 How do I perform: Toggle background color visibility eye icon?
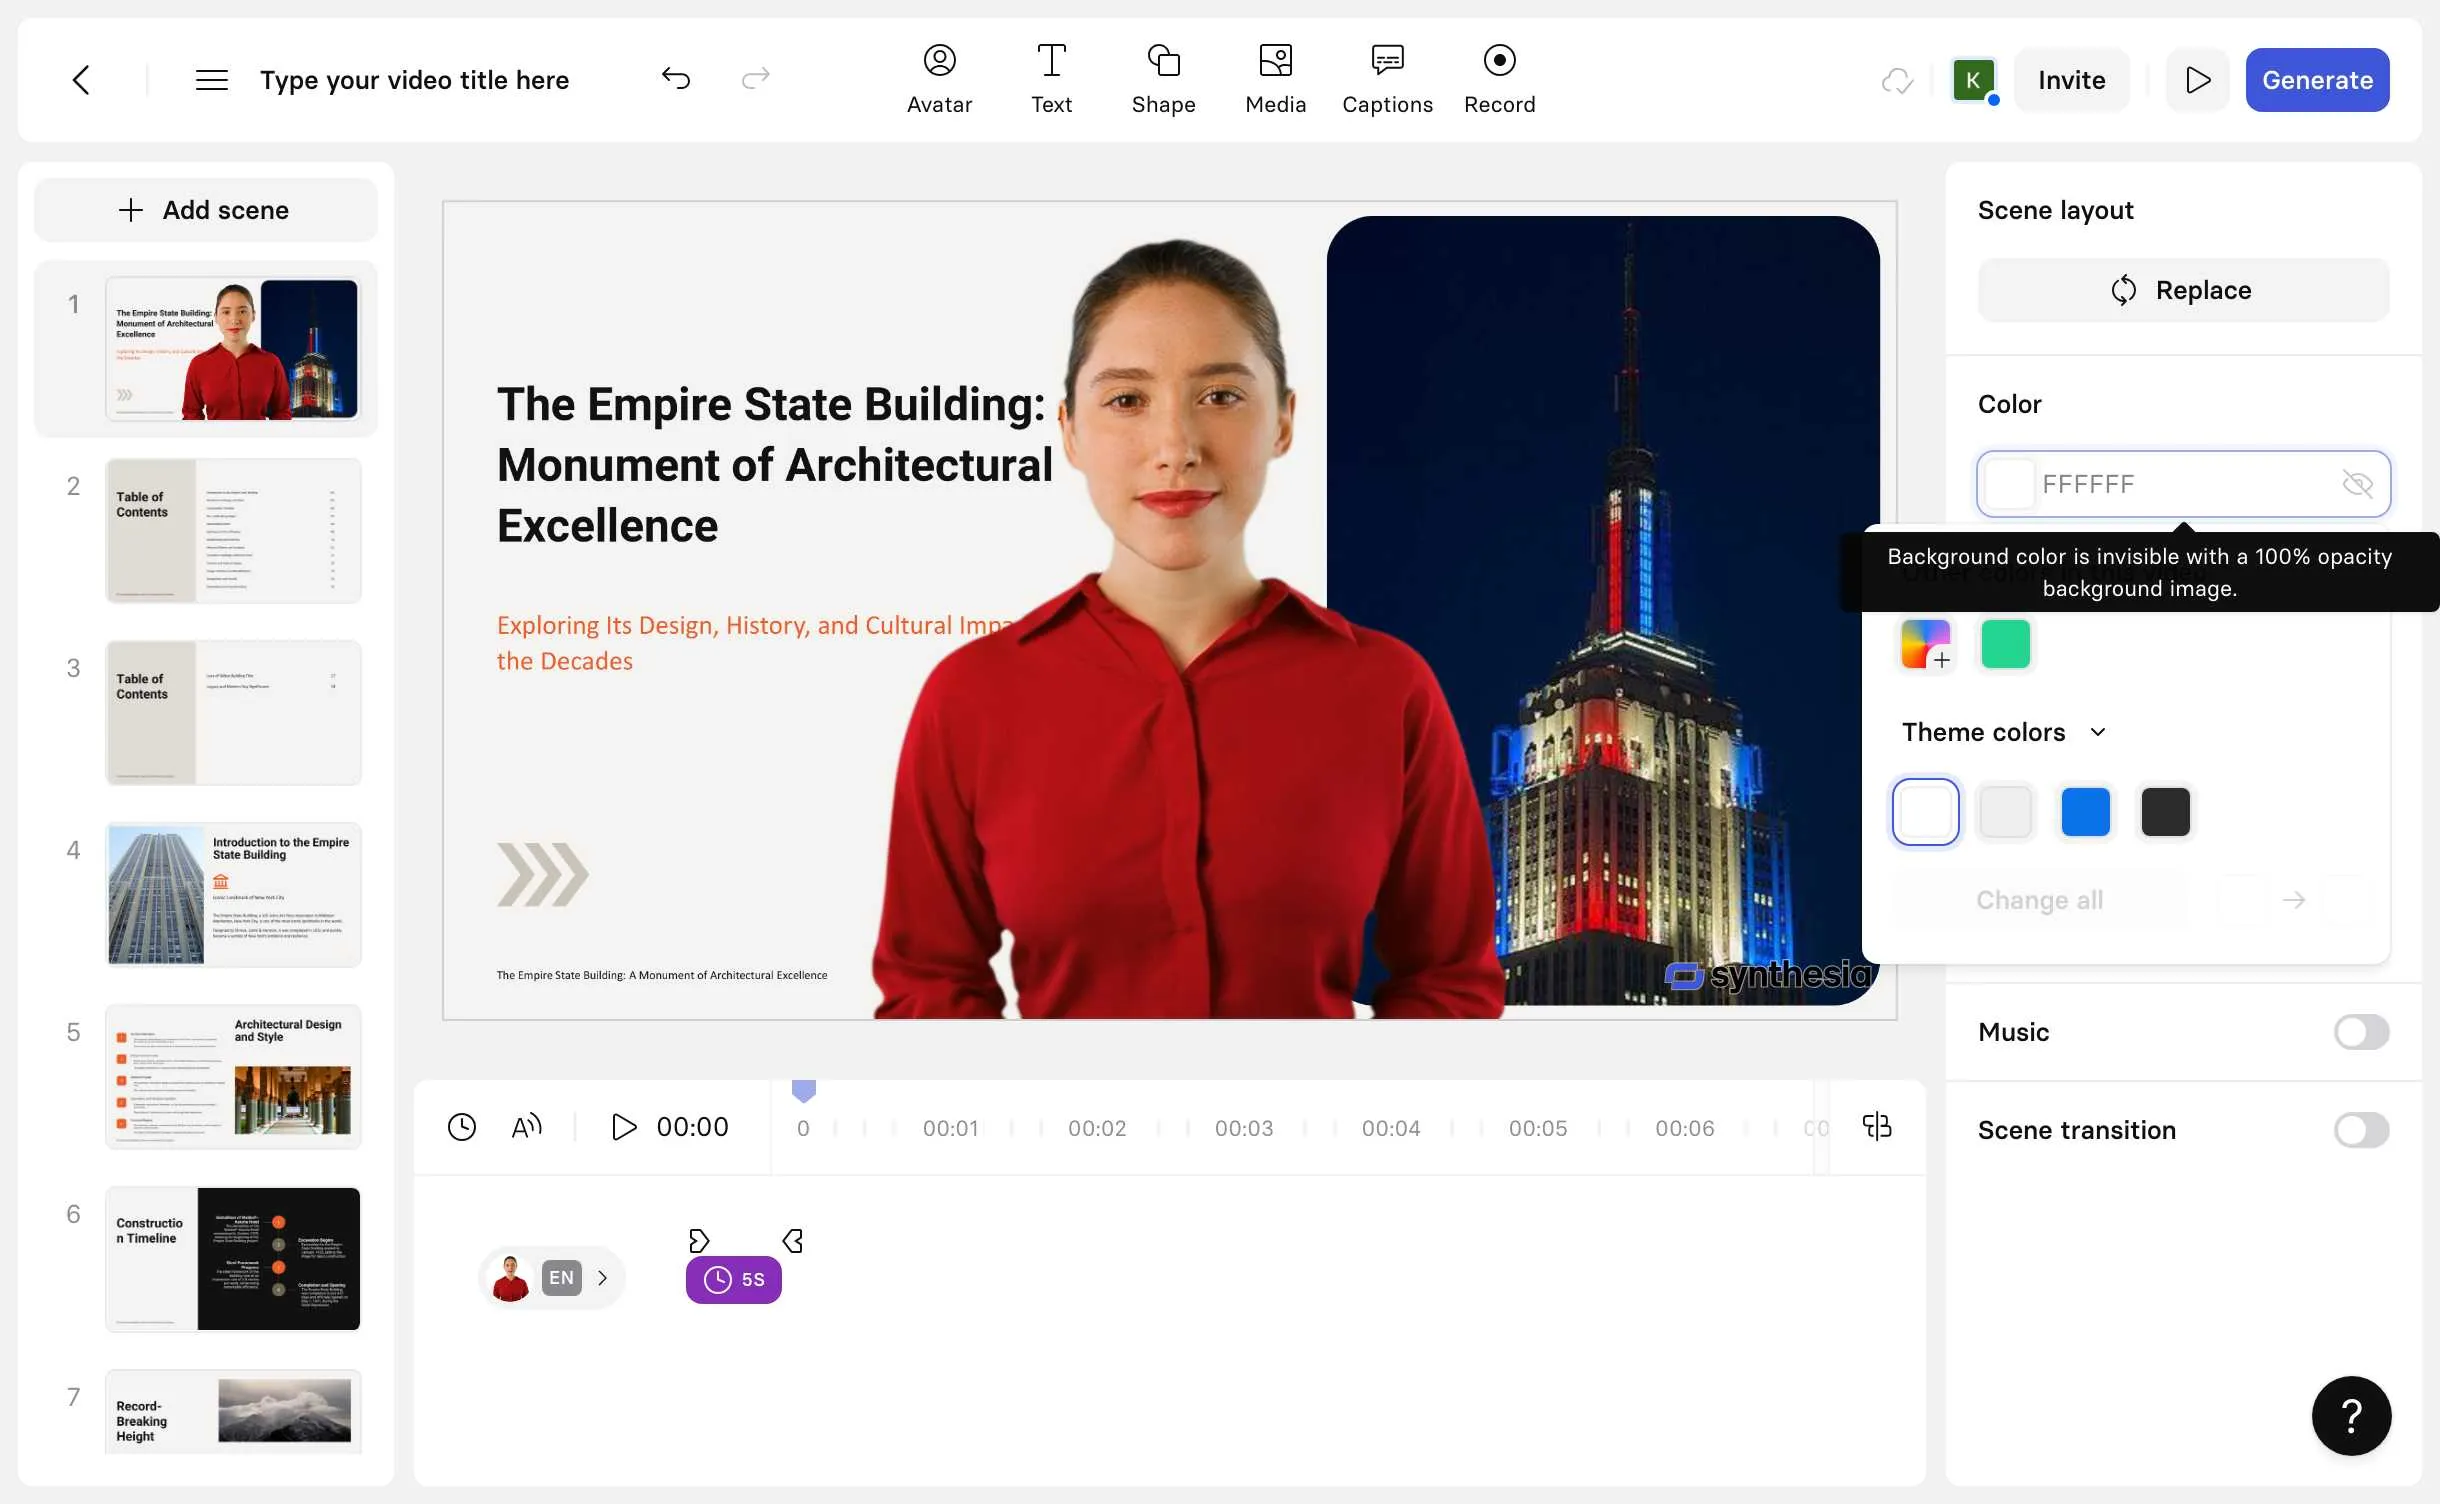(2357, 484)
